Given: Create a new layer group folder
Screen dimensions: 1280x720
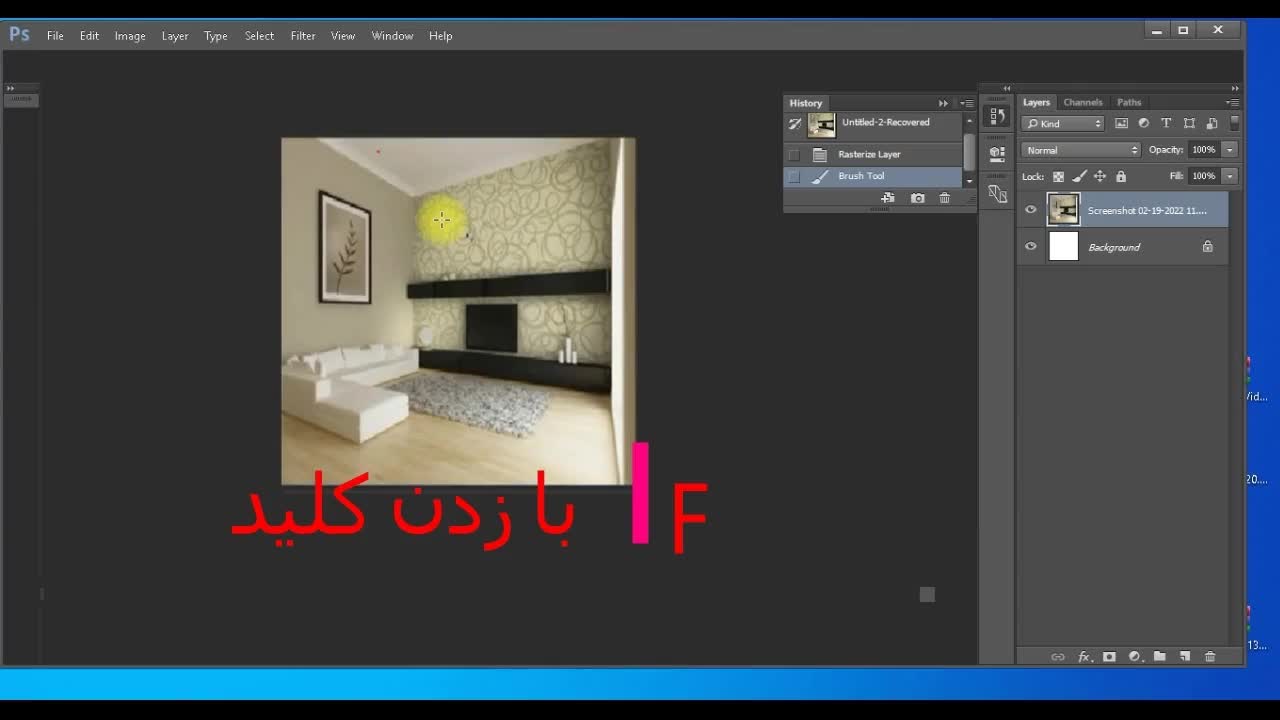Looking at the screenshot, I should 1159,657.
